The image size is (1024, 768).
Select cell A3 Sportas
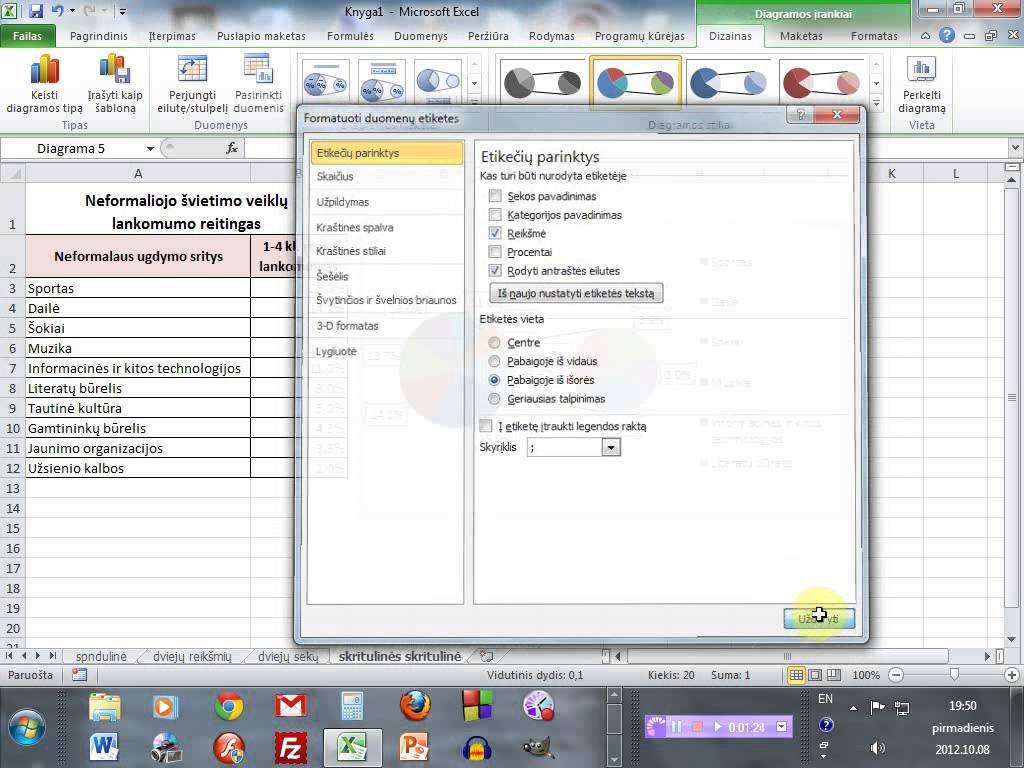(138, 288)
